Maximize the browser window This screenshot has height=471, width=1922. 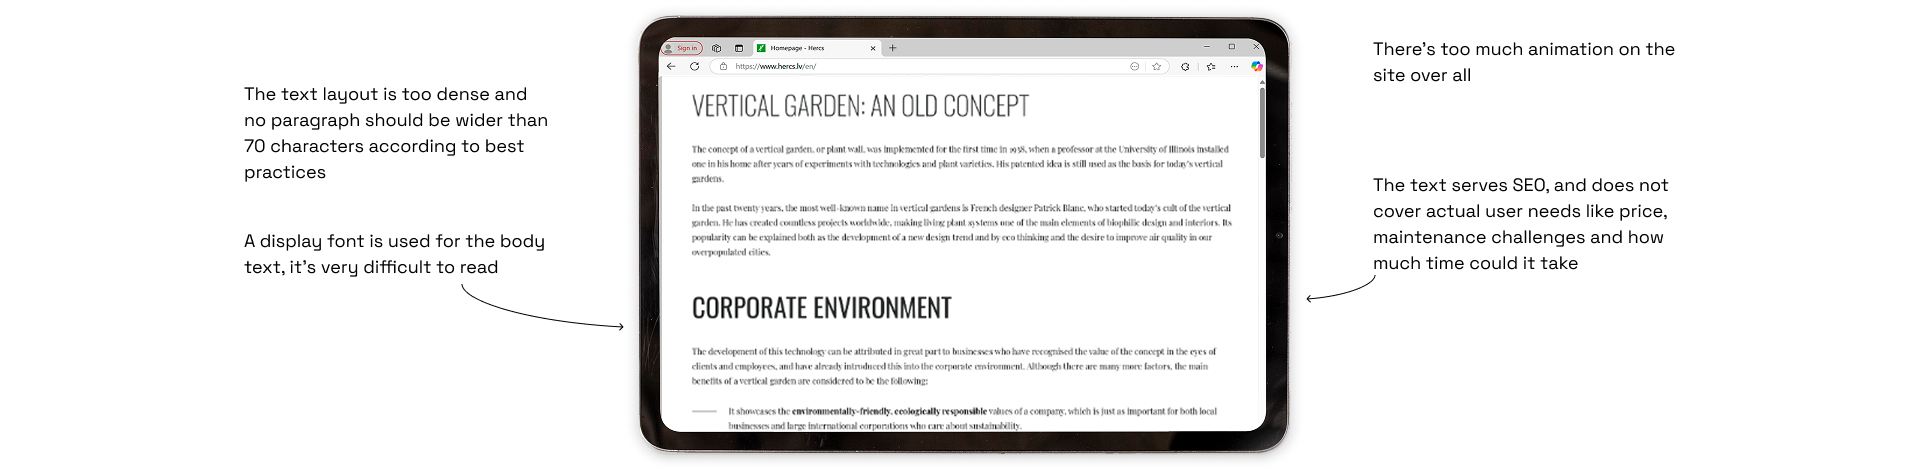pyautogui.click(x=1231, y=47)
